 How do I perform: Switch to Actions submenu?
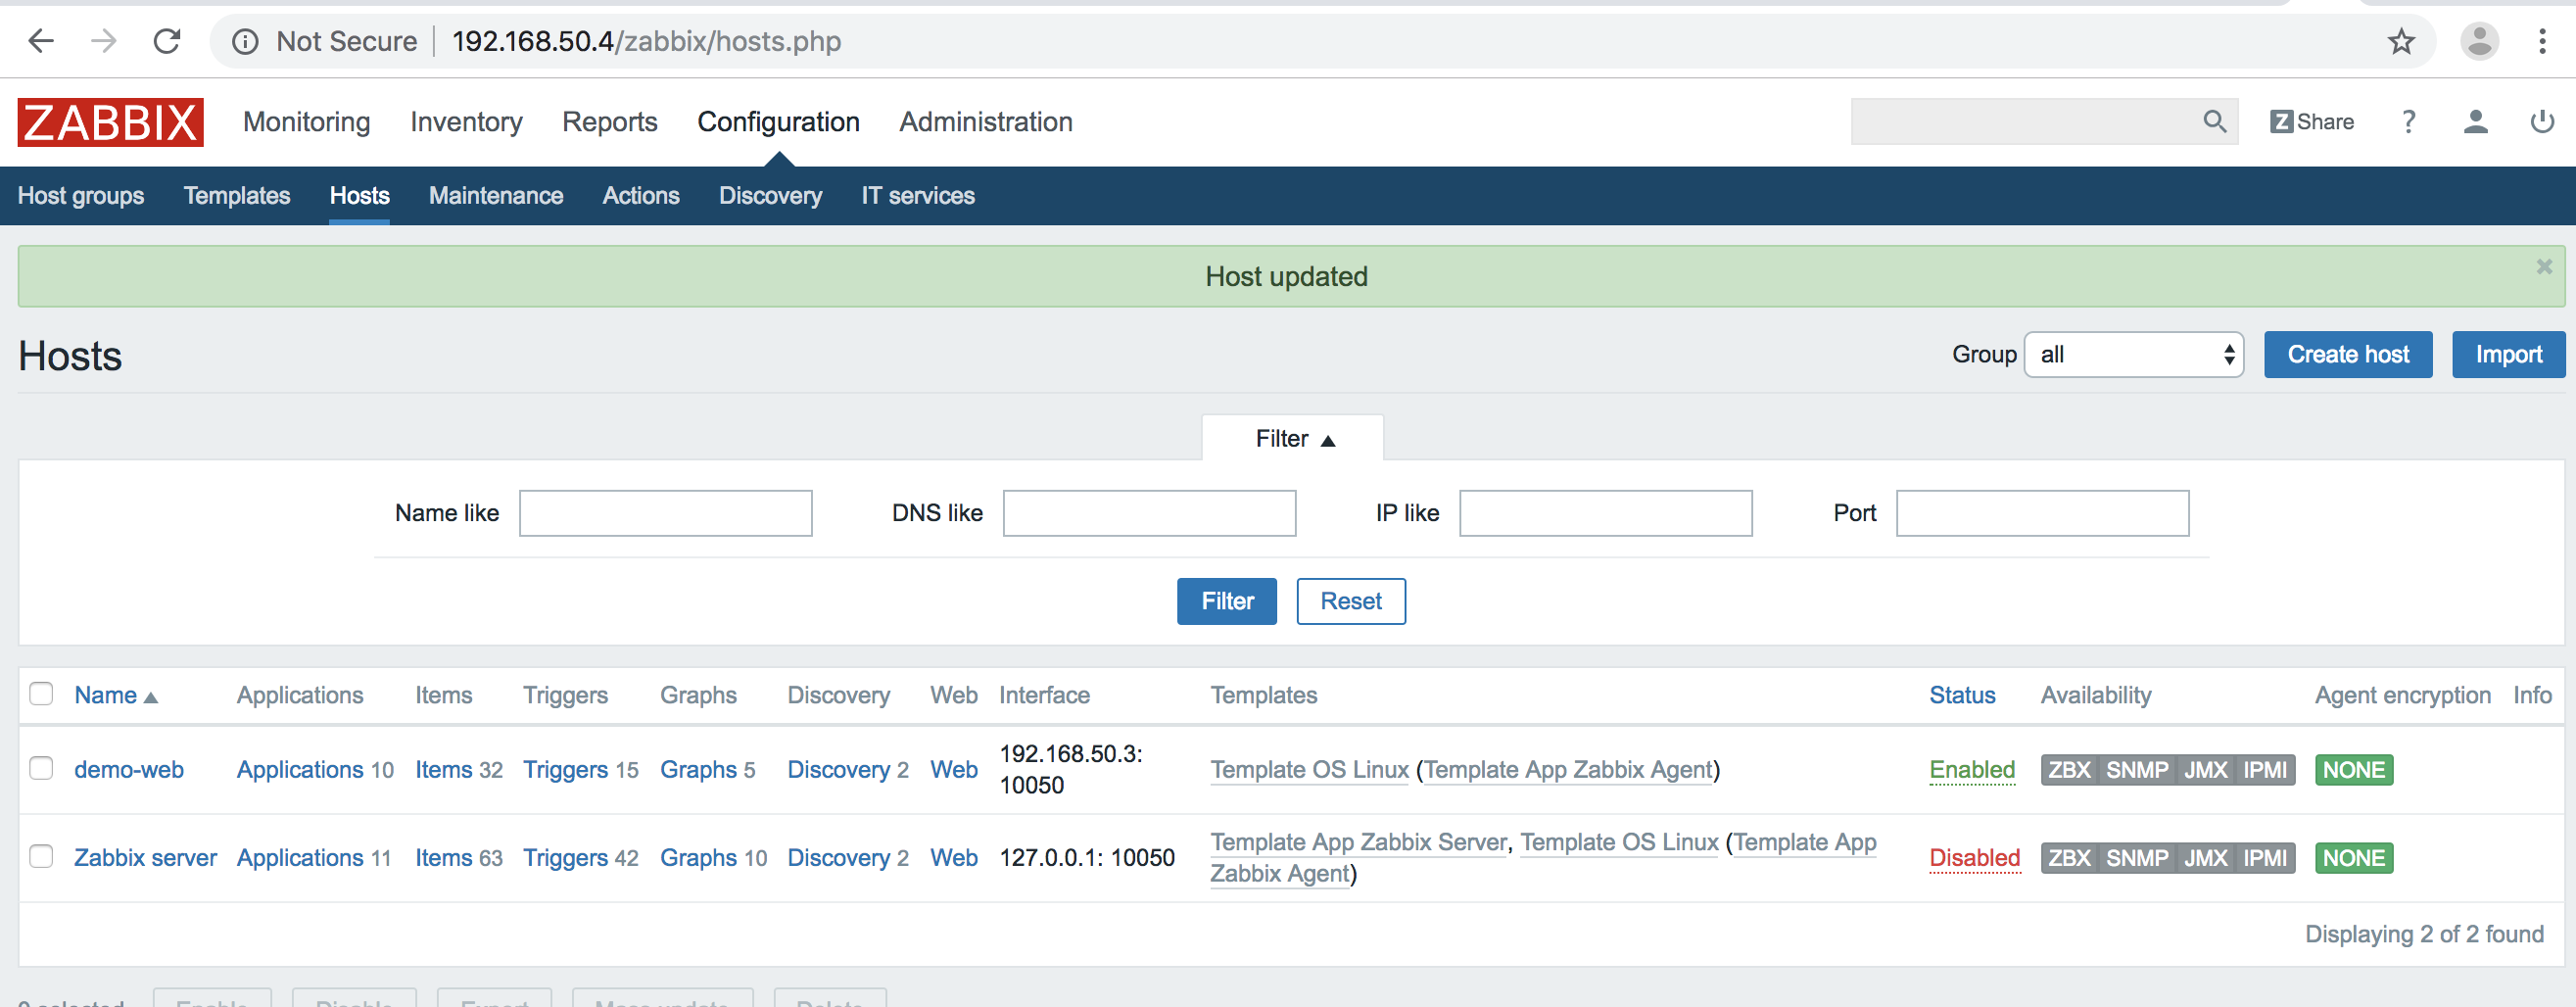pyautogui.click(x=641, y=196)
